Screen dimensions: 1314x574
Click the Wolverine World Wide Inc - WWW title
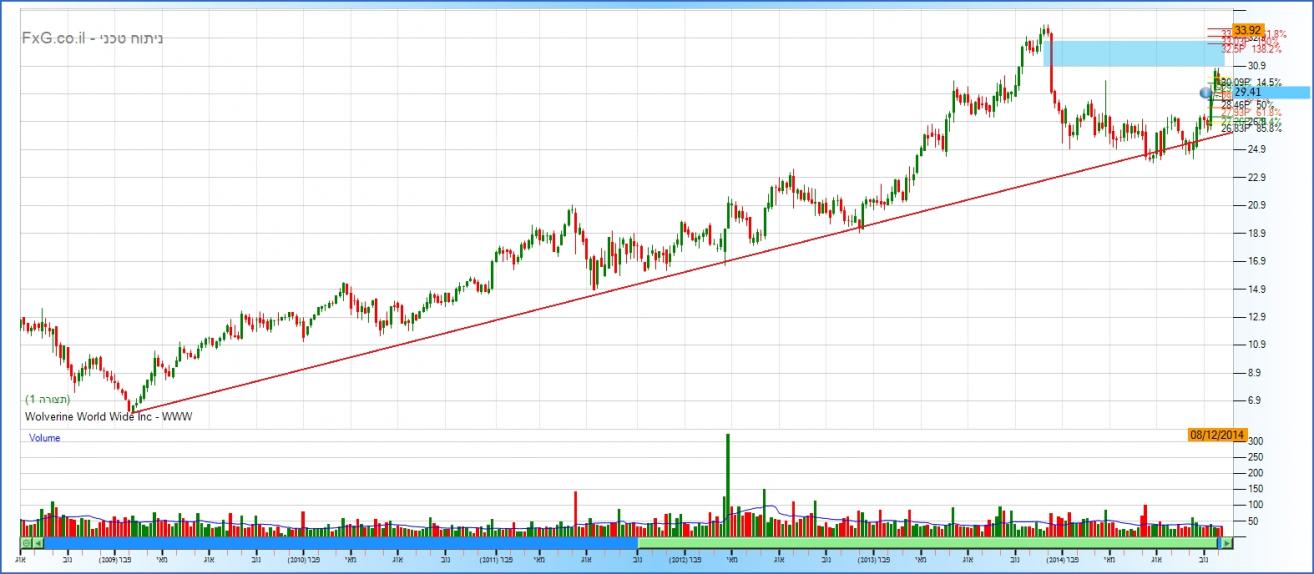click(x=108, y=415)
